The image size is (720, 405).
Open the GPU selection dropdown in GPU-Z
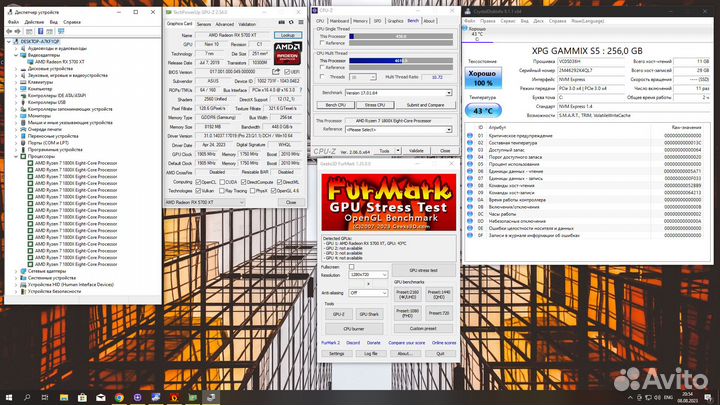(x=204, y=202)
